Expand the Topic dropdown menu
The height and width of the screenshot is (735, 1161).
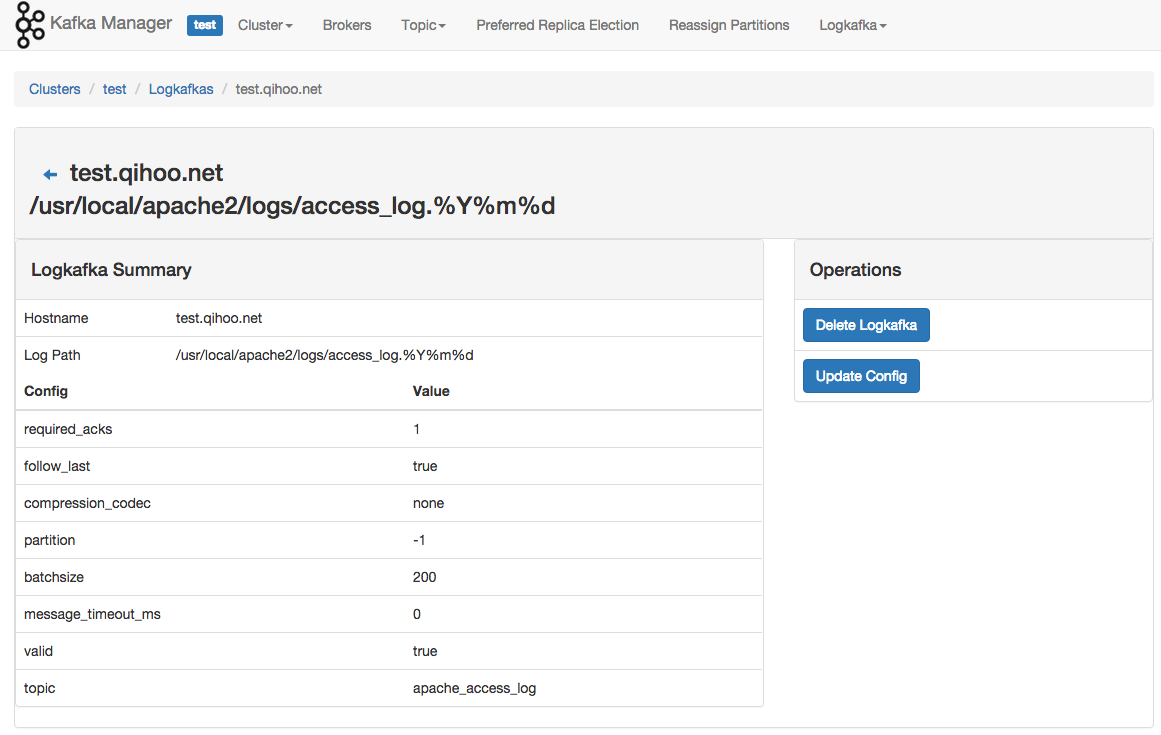(x=424, y=25)
